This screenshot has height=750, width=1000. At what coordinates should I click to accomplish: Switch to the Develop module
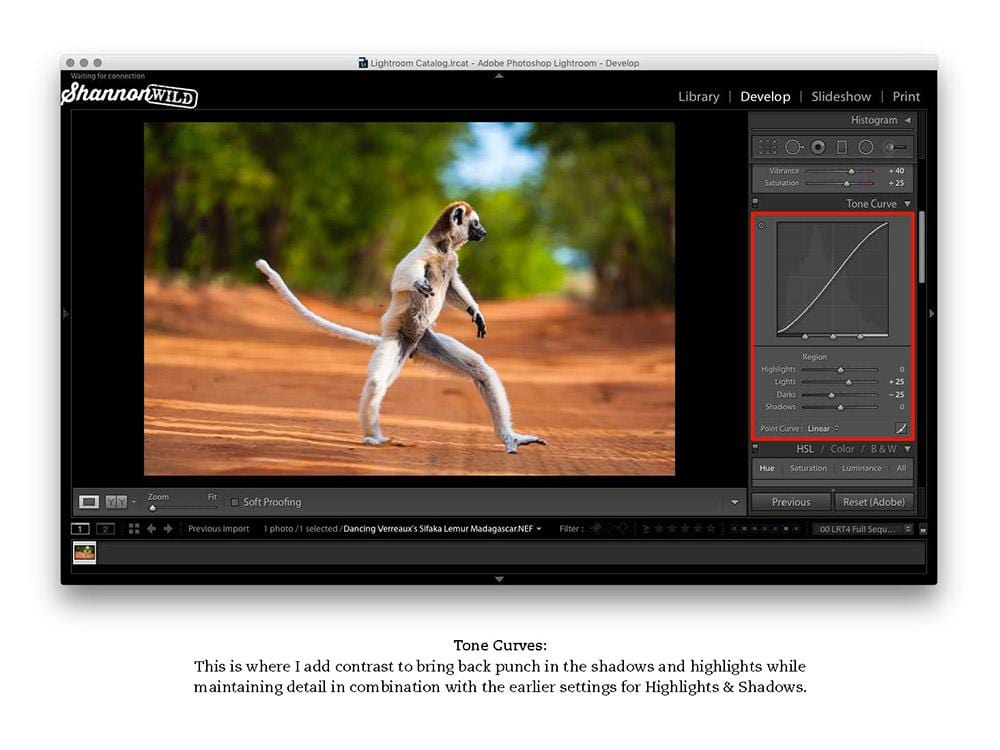coord(765,96)
